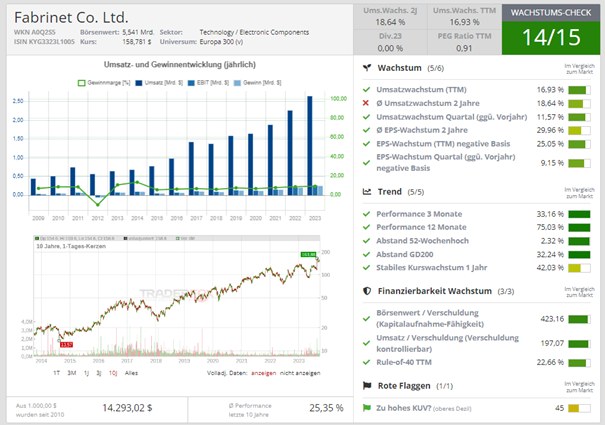
Task: Click the 2023 Umsatz bar in chart
Action: tap(310, 146)
